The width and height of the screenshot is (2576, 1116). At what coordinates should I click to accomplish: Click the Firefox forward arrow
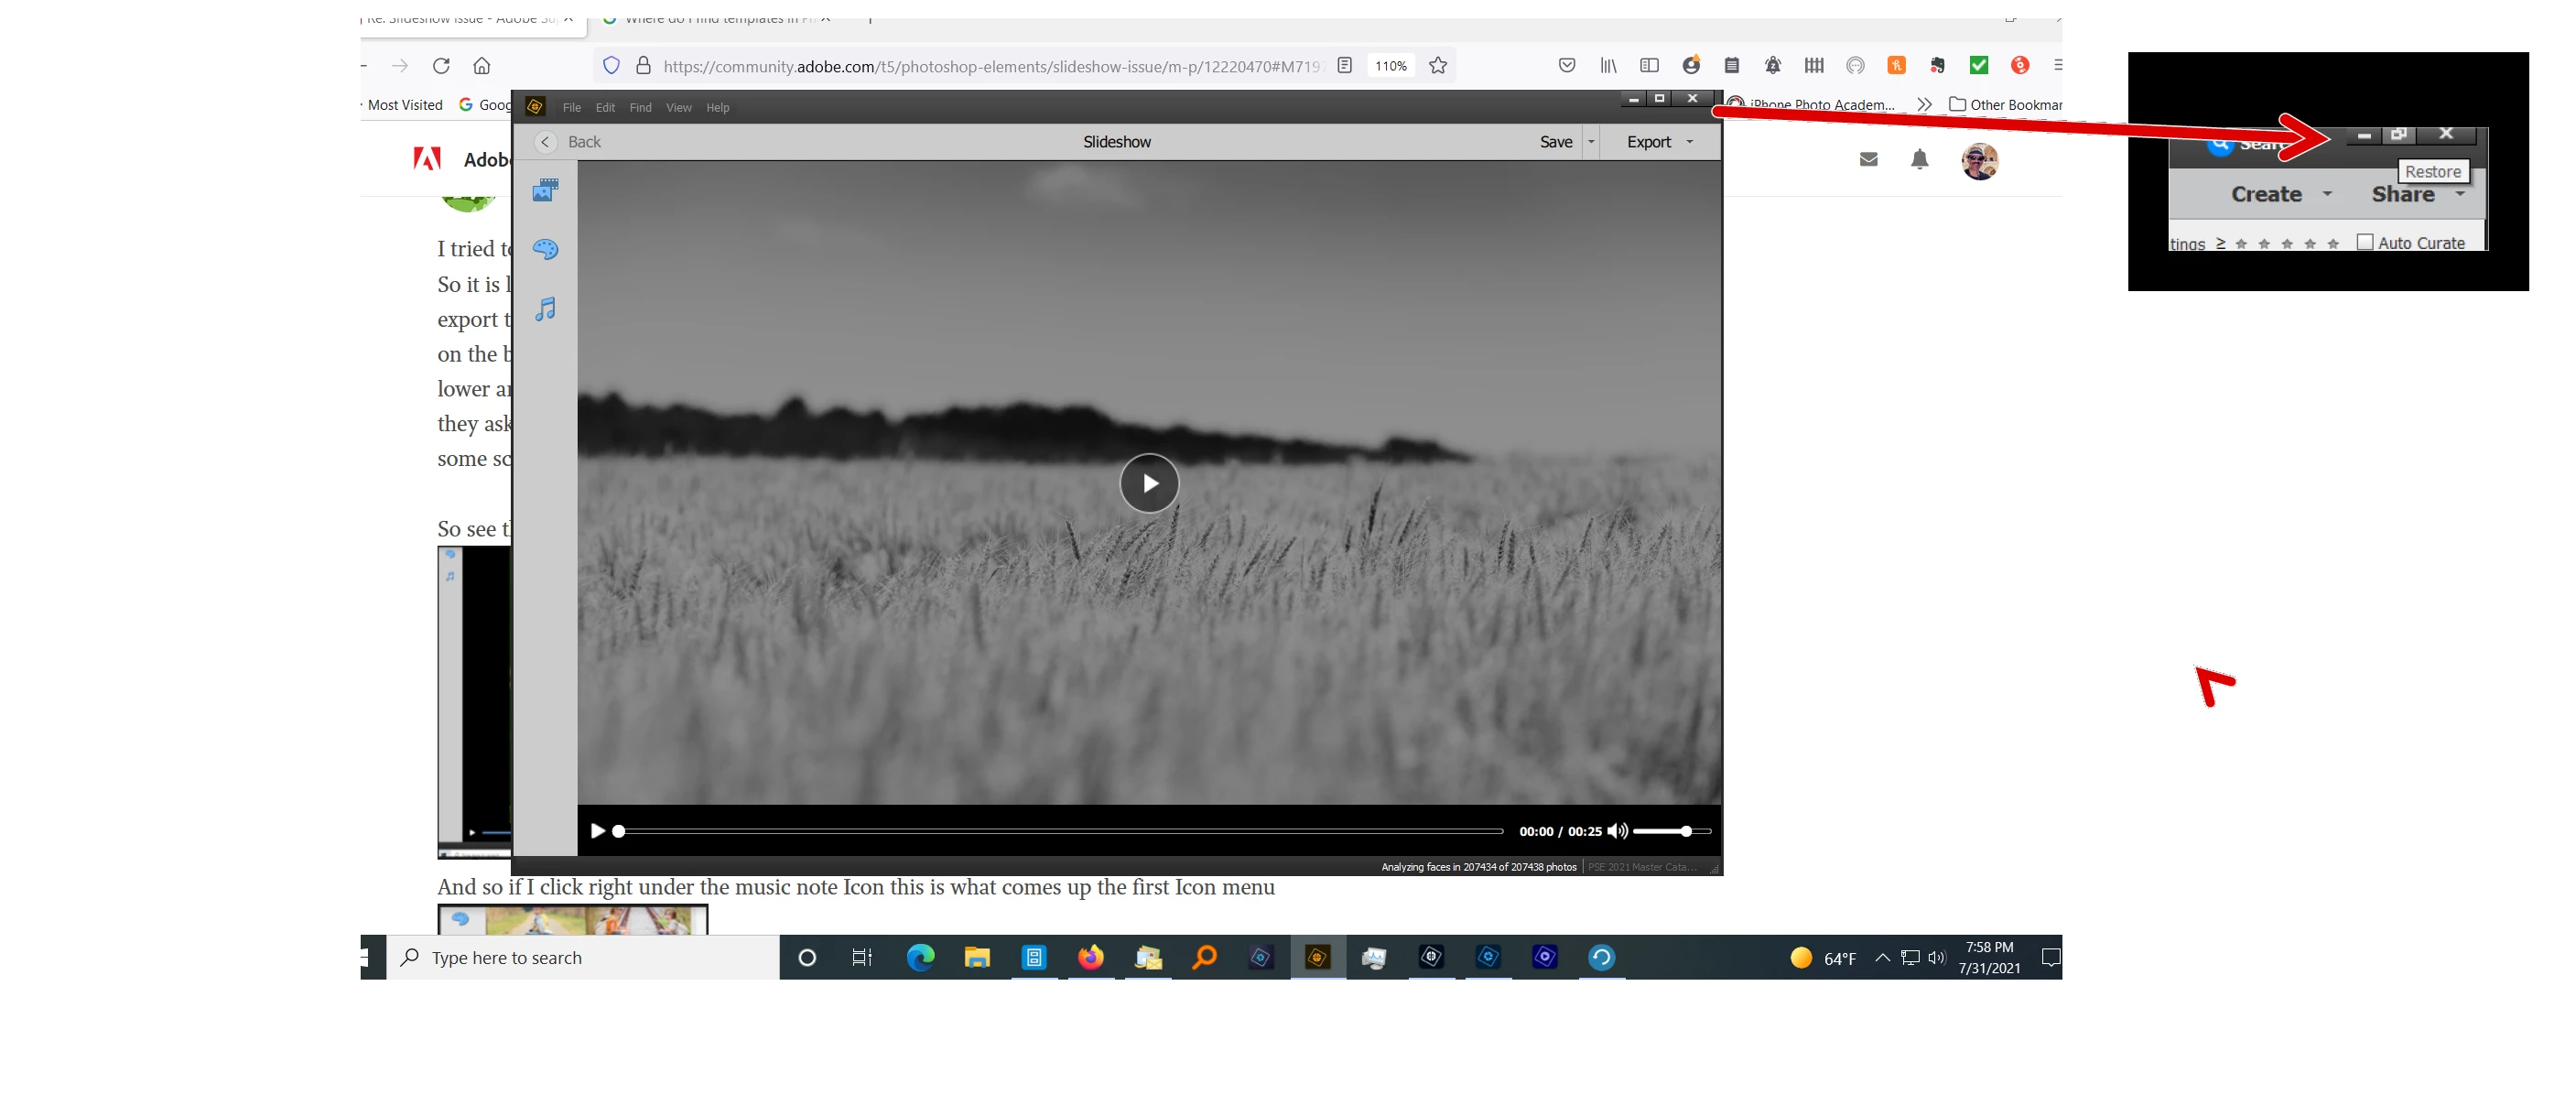click(x=400, y=66)
